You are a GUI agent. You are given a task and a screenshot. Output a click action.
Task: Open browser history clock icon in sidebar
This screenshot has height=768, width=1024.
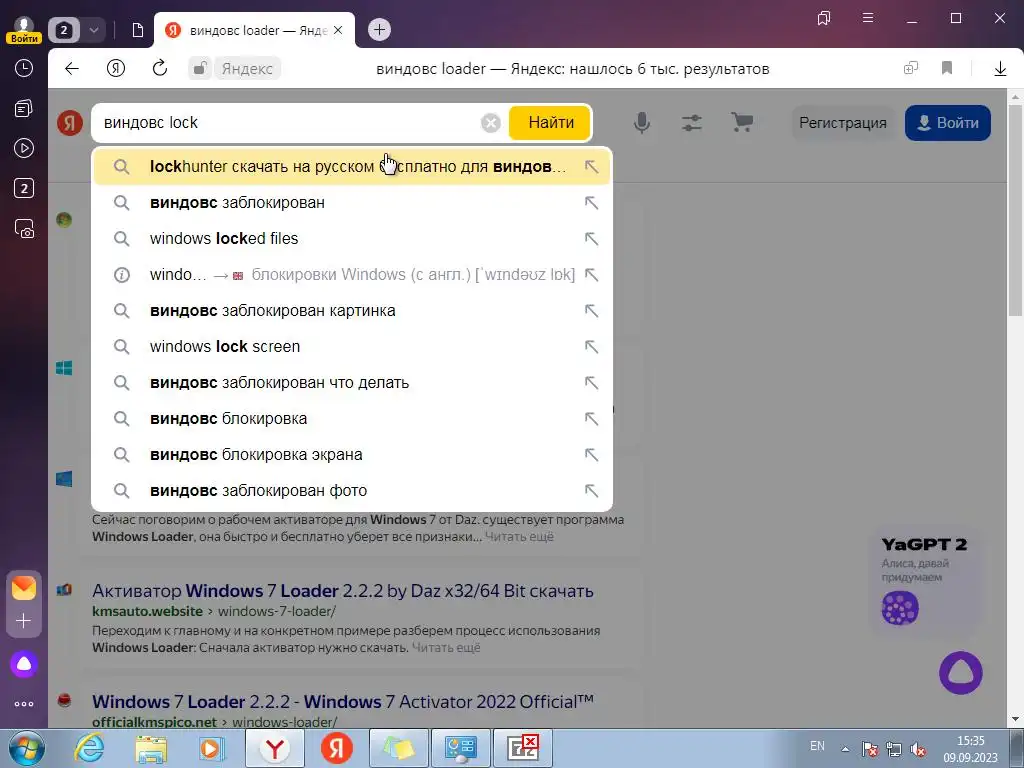[24, 68]
